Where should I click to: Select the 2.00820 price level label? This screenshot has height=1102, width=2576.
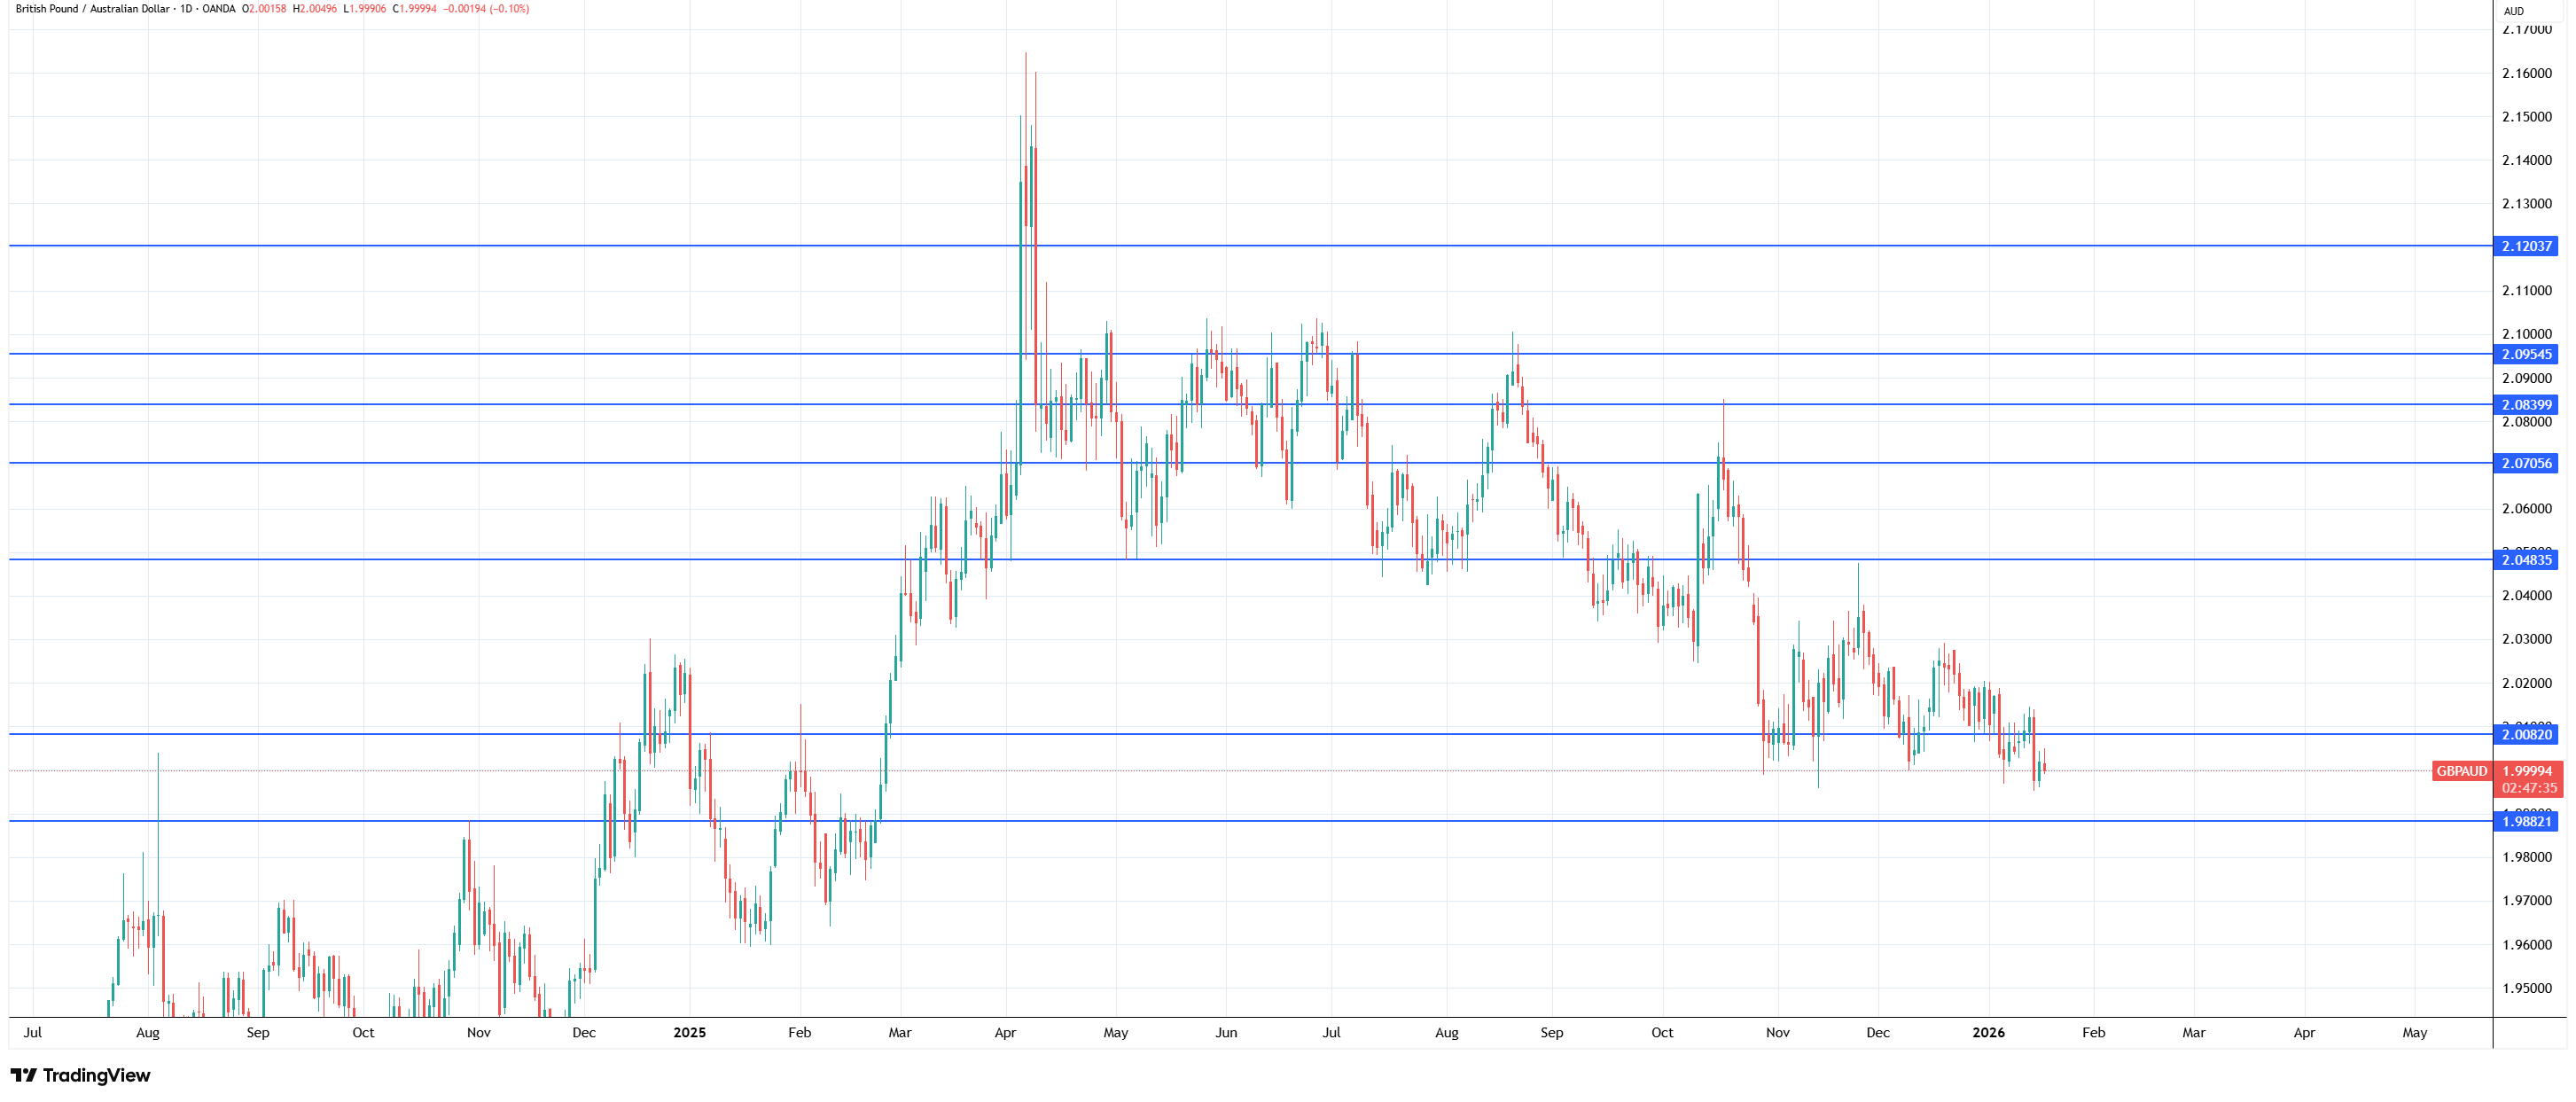[2526, 735]
